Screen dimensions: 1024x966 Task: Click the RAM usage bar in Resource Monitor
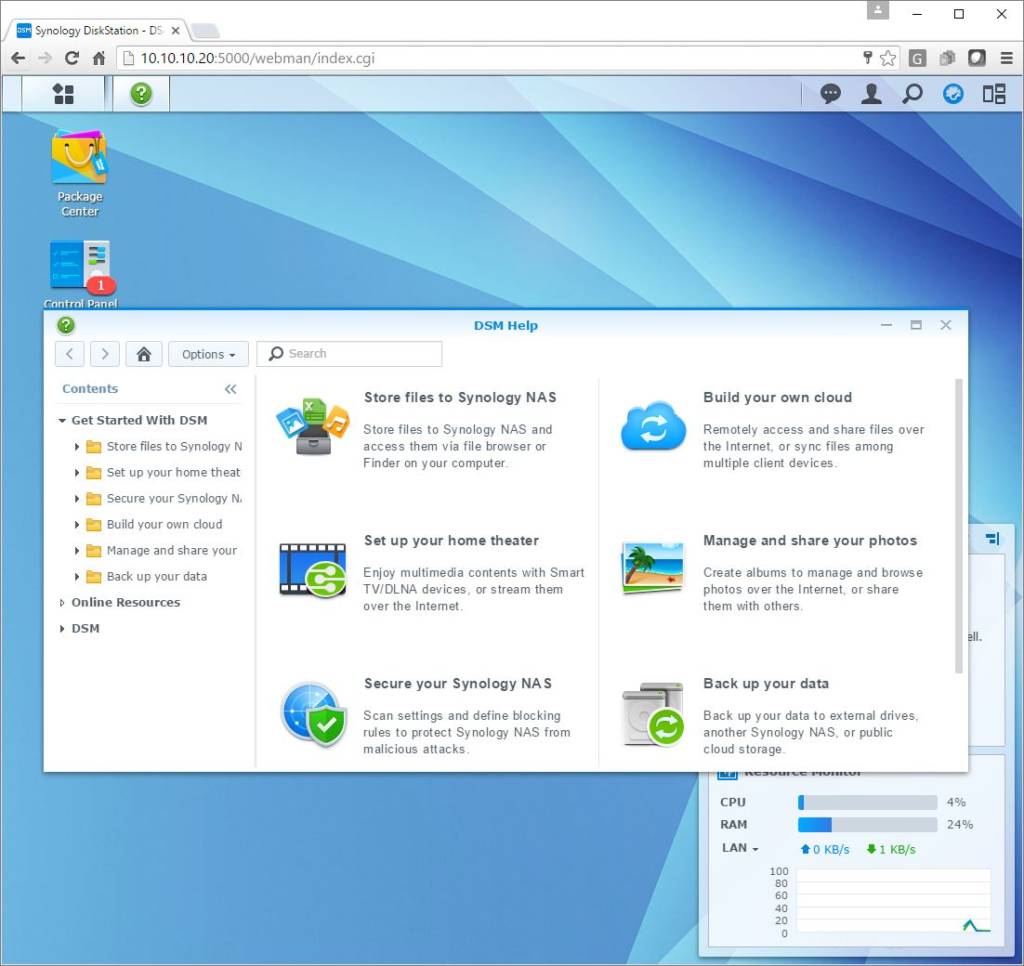867,825
